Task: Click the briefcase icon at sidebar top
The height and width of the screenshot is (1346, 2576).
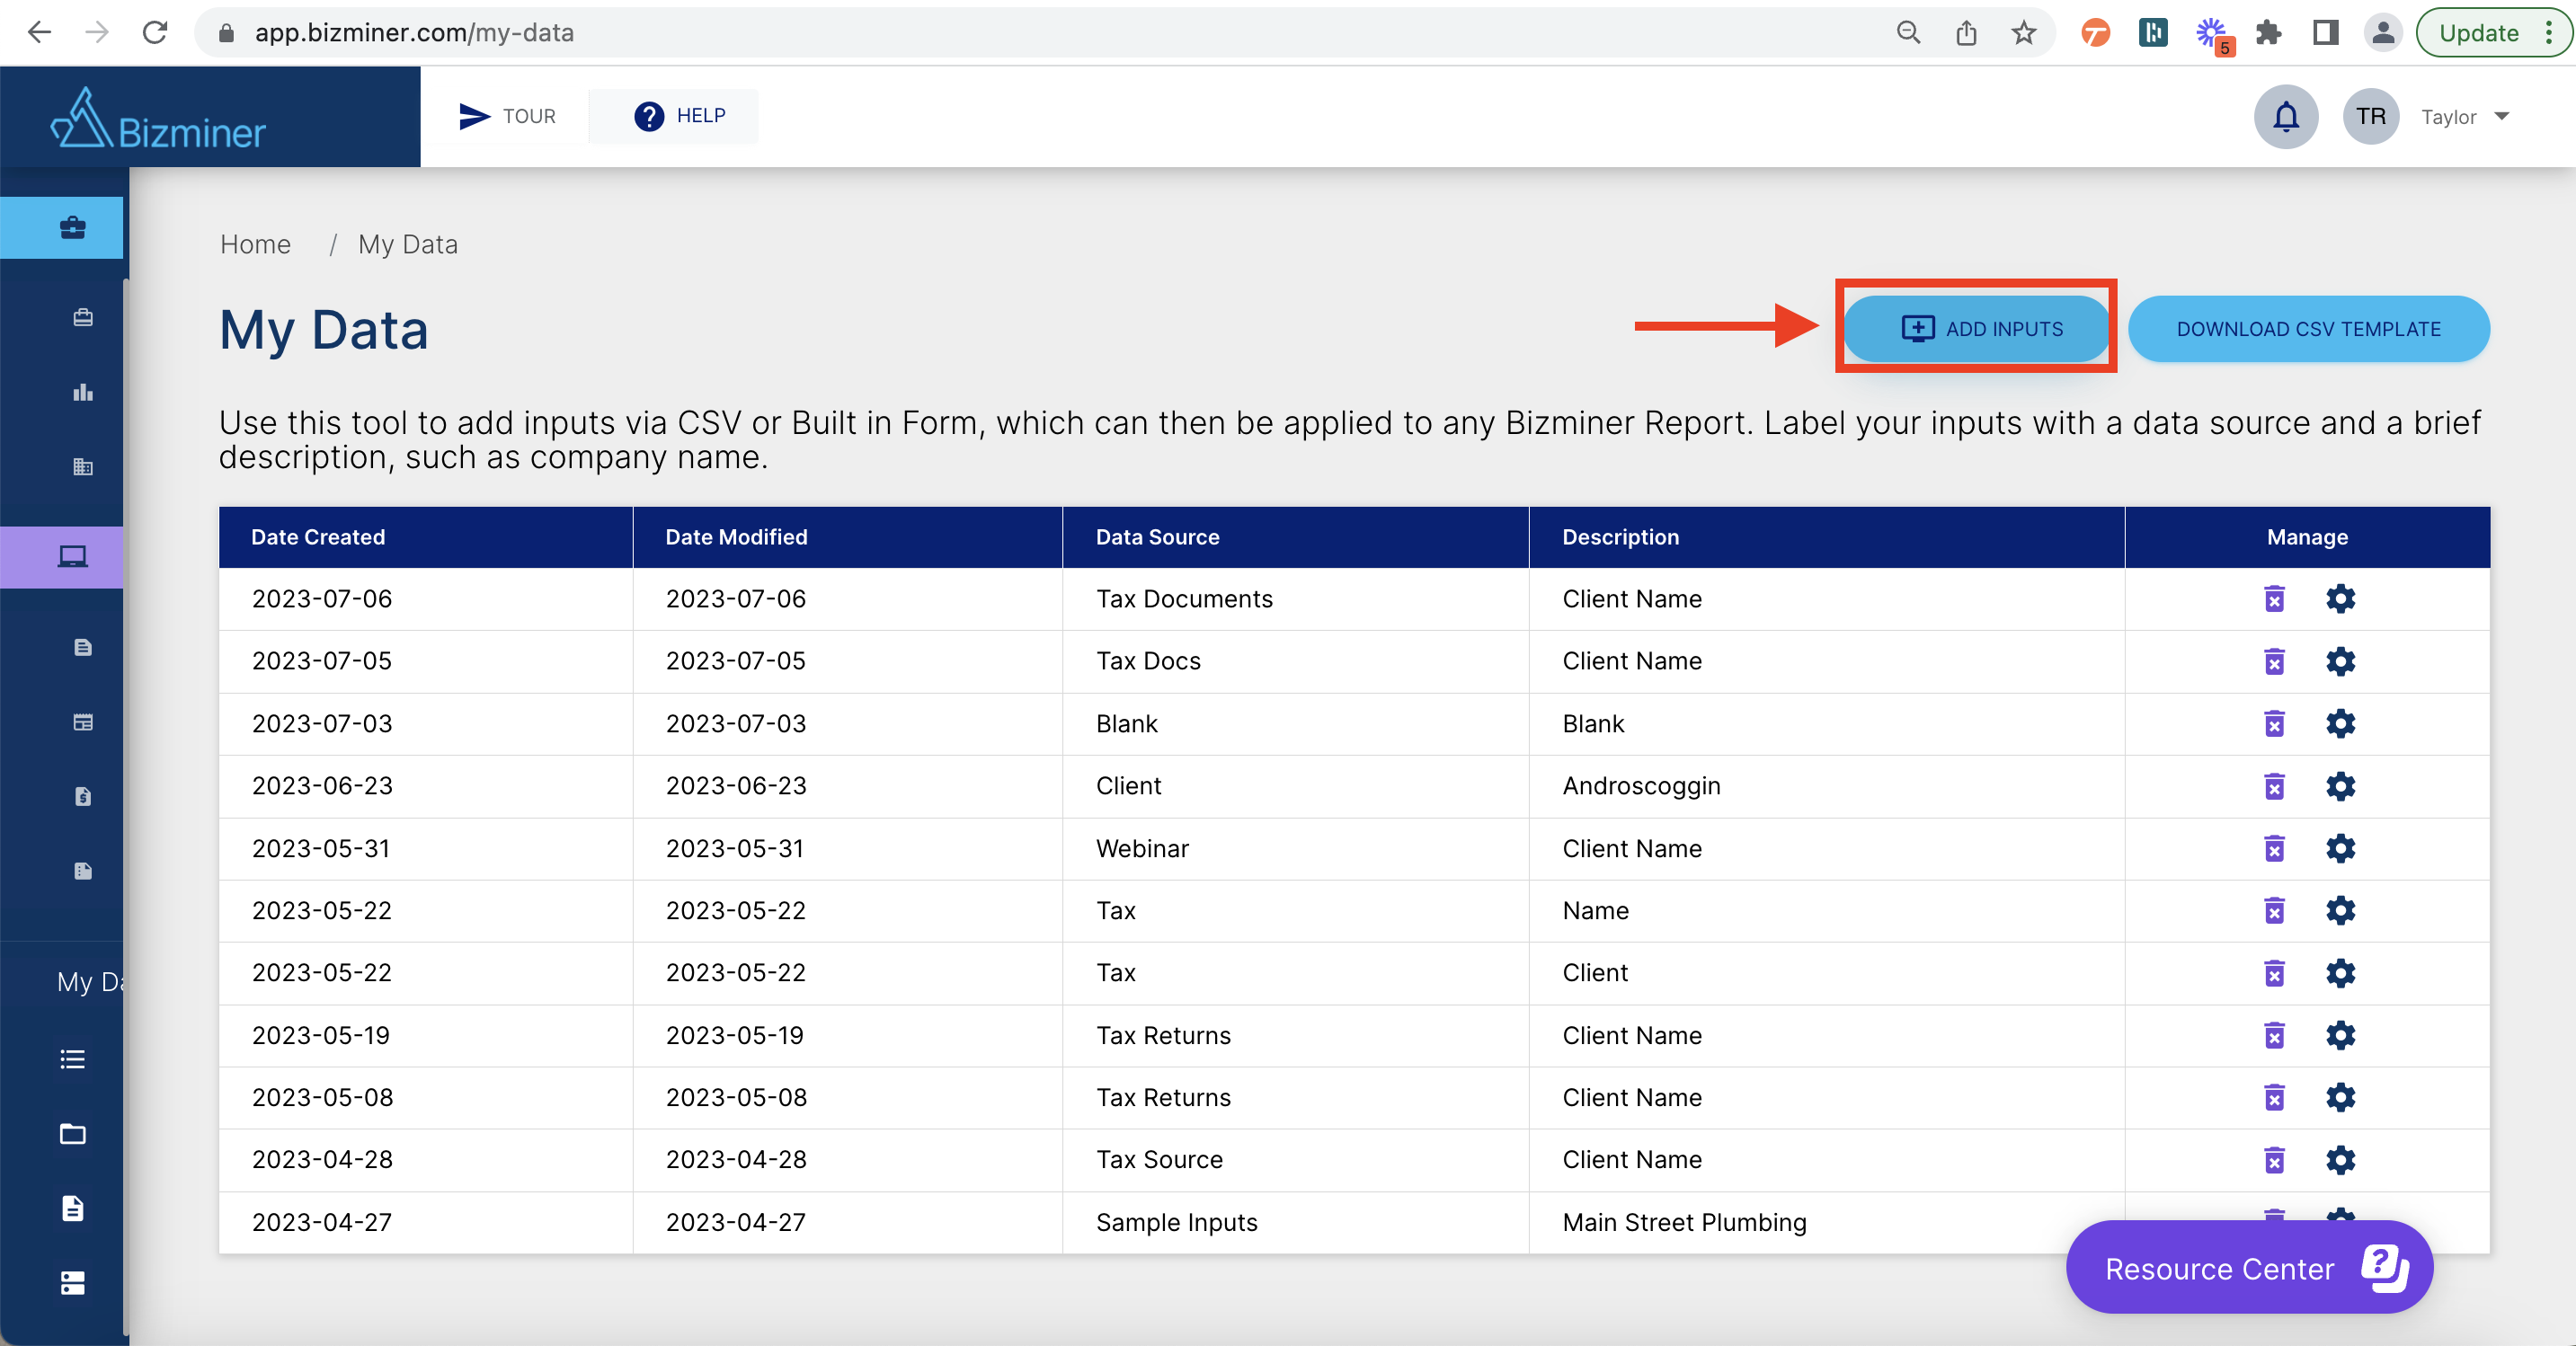Action: tap(72, 228)
